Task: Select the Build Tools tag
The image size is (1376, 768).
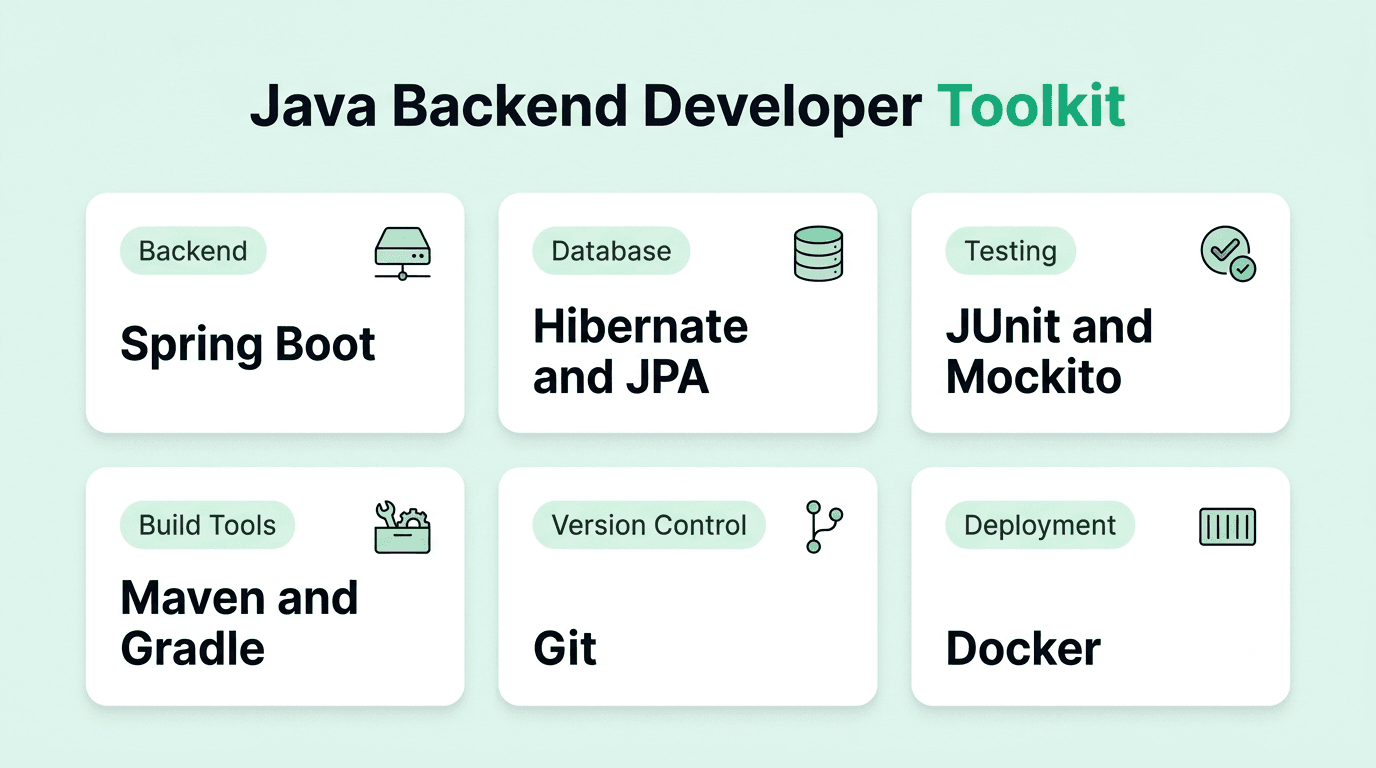Action: coord(207,525)
